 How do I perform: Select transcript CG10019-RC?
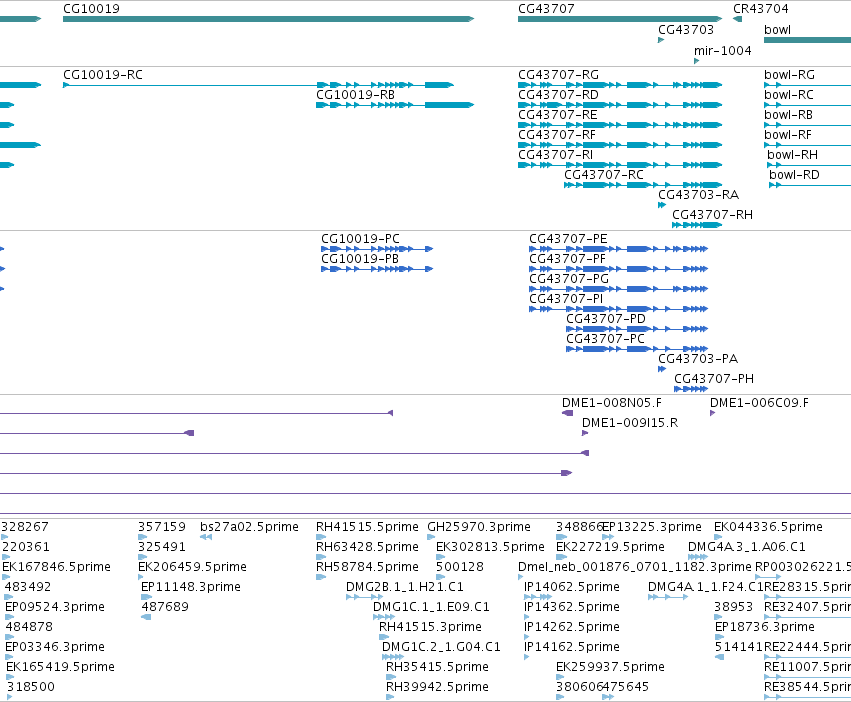pyautogui.click(x=258, y=85)
